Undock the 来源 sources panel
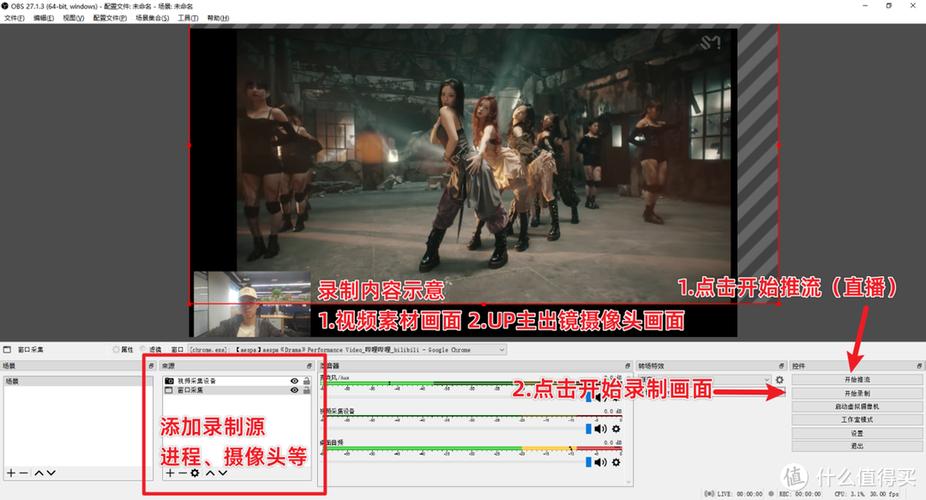Image resolution: width=926 pixels, height=500 pixels. [309, 366]
